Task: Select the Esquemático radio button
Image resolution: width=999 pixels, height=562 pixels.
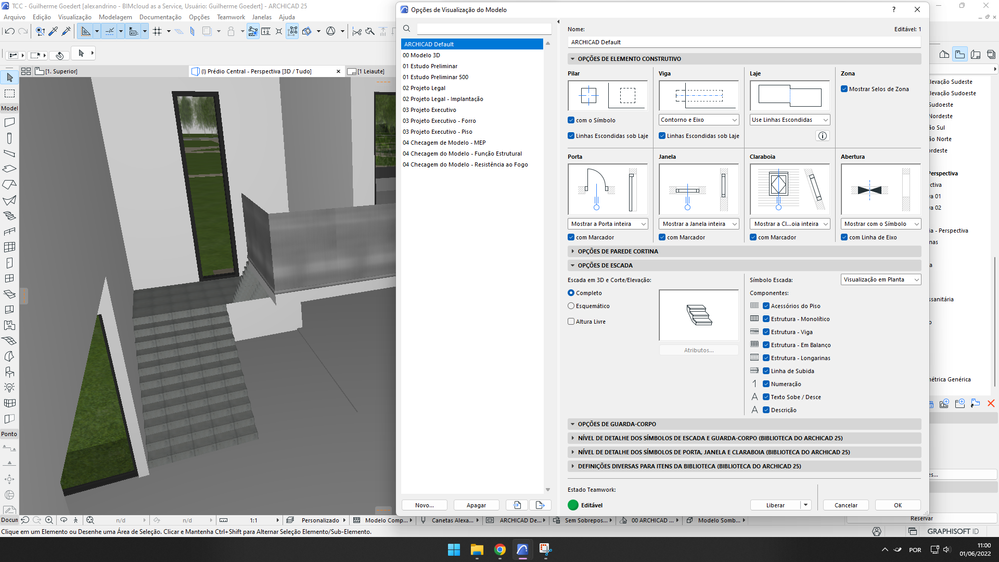Action: pyautogui.click(x=571, y=306)
